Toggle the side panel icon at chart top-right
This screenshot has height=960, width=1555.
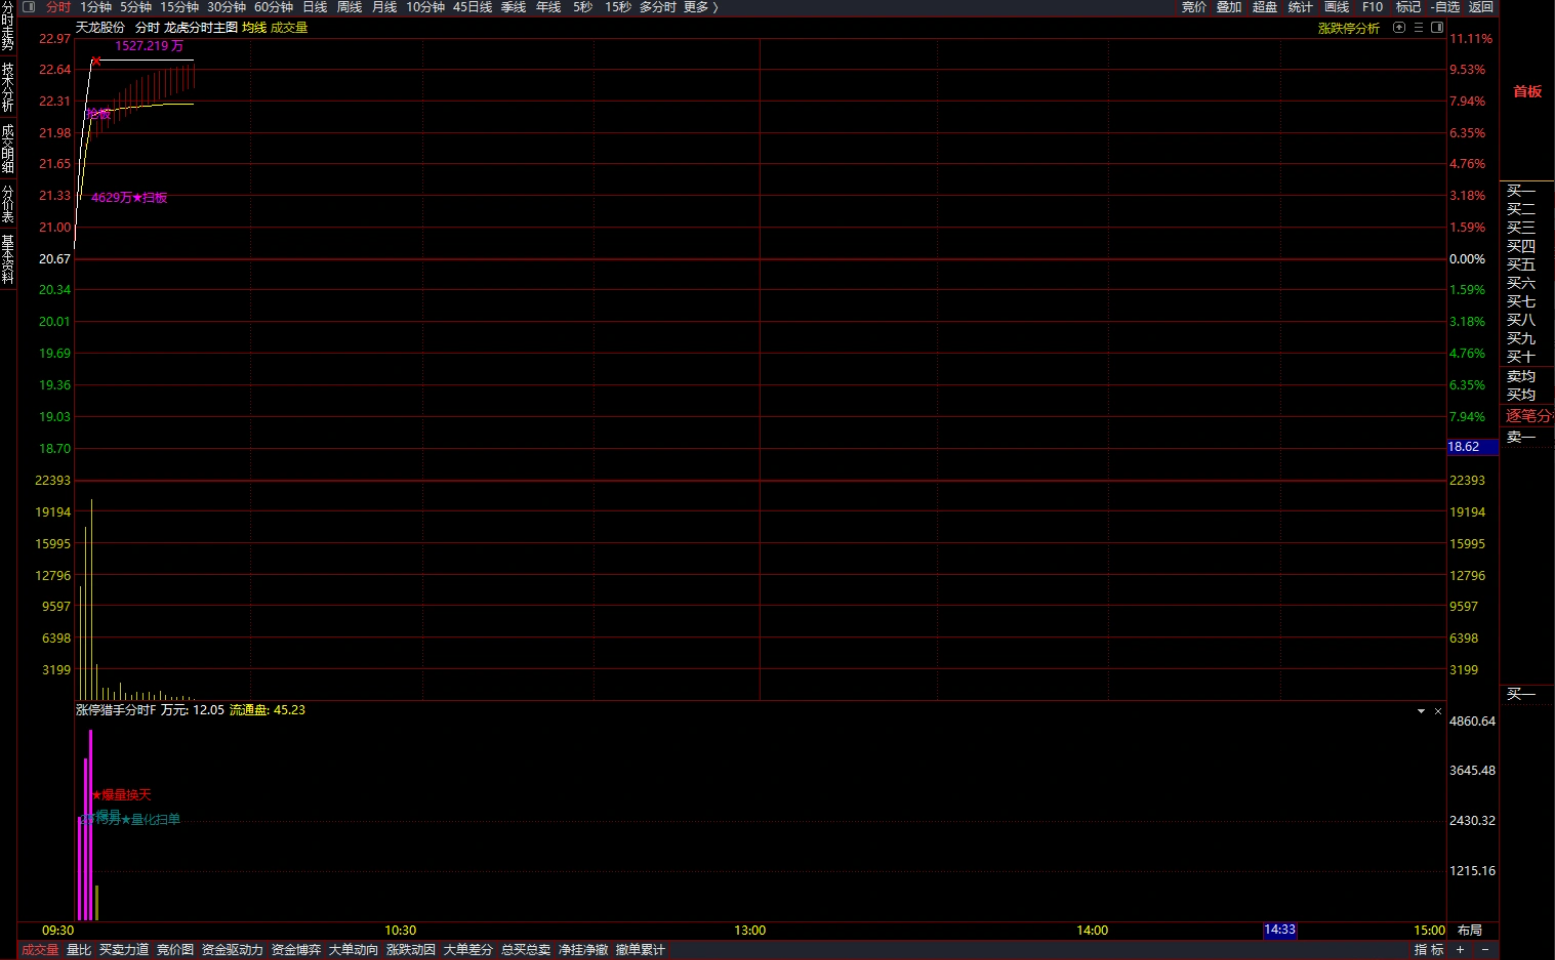(x=1437, y=28)
